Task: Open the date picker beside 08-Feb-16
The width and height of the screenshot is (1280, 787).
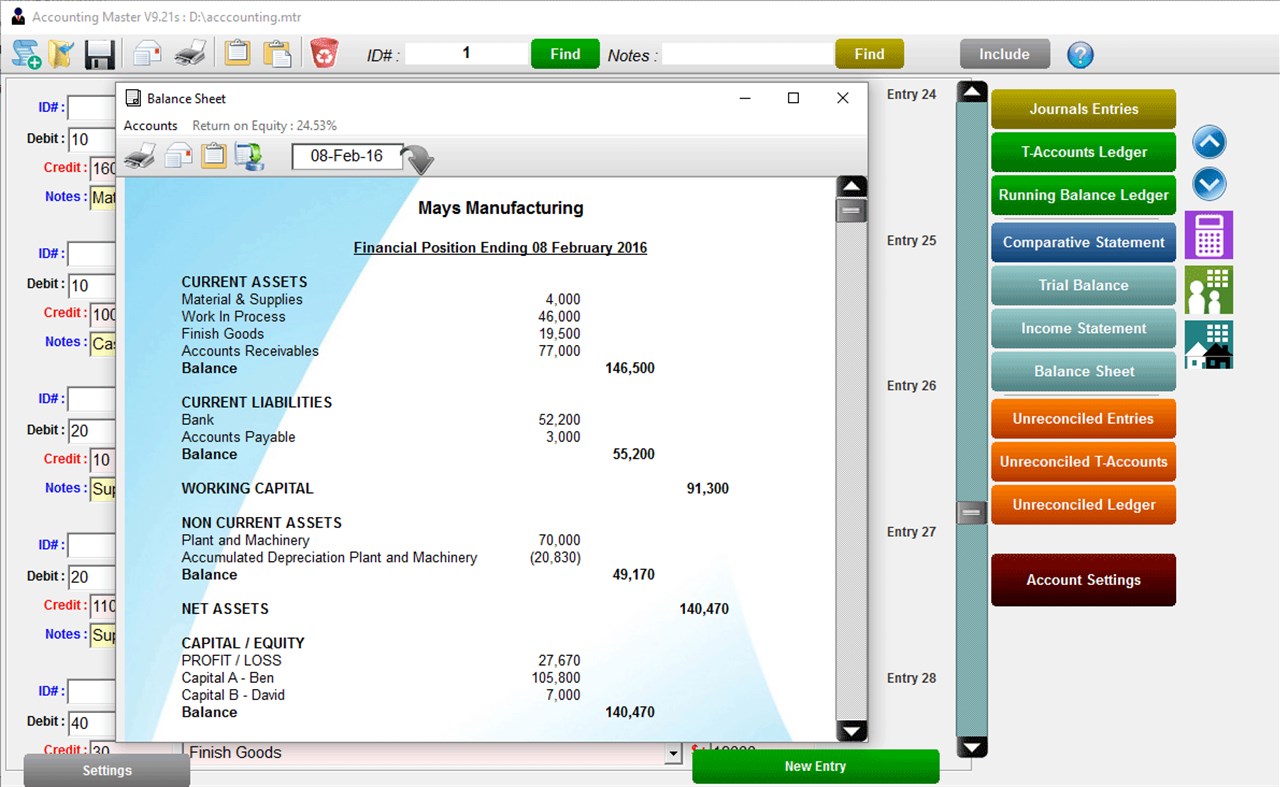Action: (x=419, y=160)
